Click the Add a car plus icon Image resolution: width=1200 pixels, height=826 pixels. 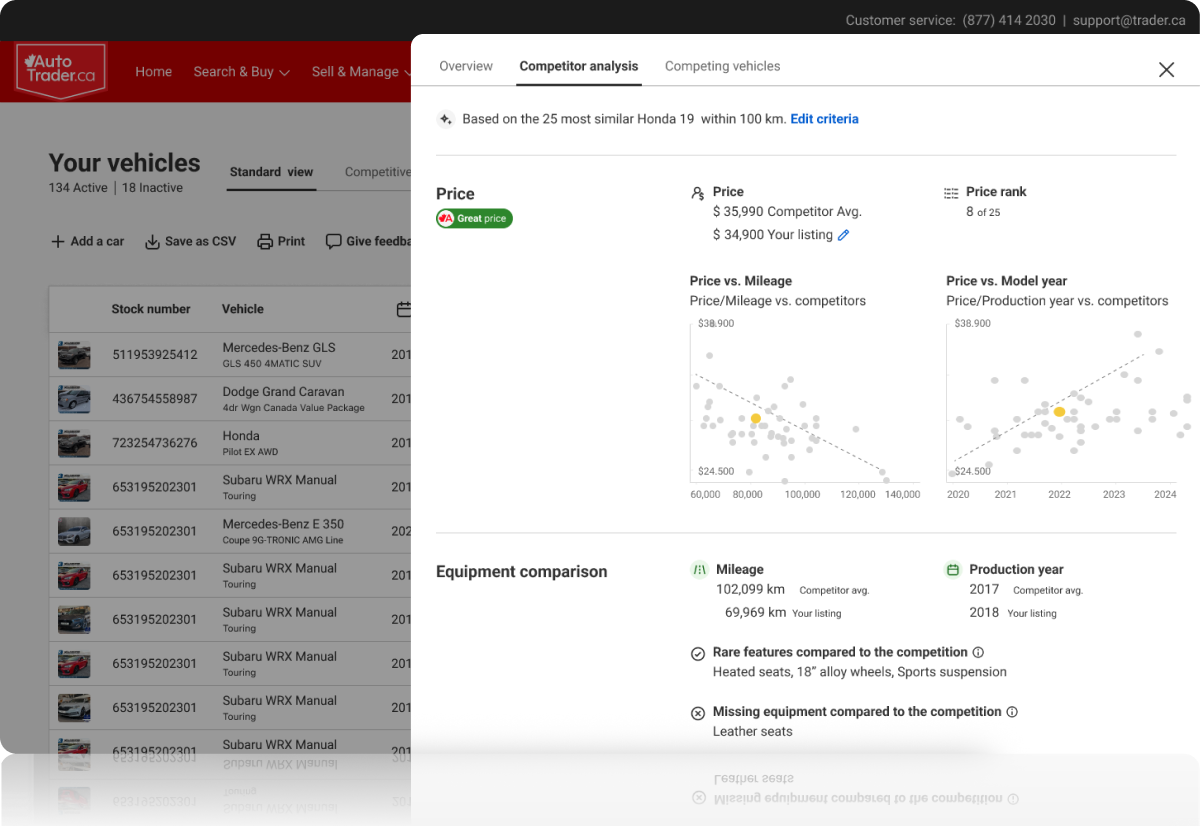pos(57,241)
